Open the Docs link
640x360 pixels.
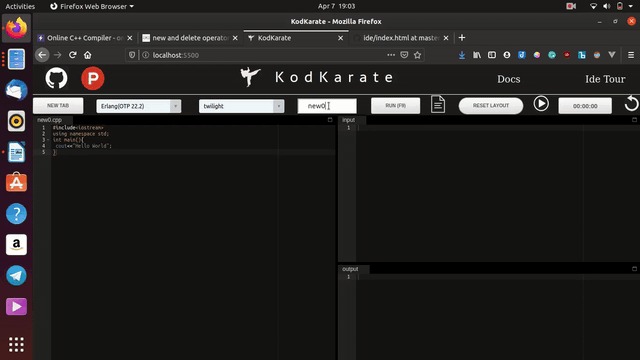click(x=509, y=79)
